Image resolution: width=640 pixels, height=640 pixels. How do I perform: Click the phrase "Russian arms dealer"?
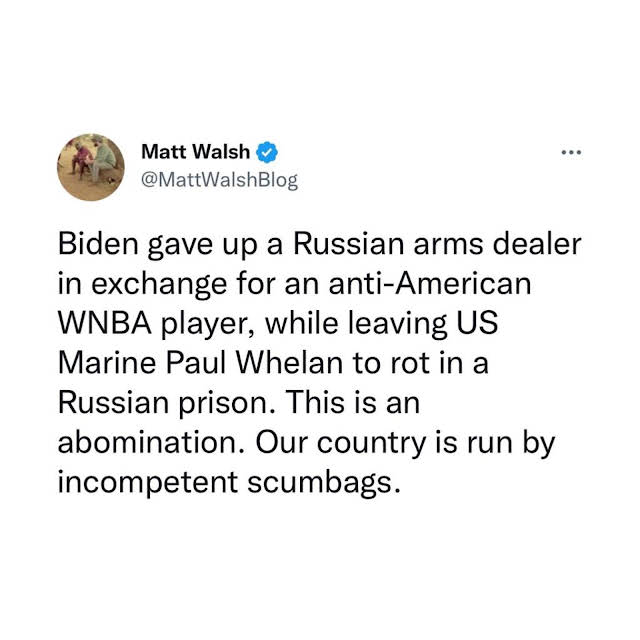437,244
